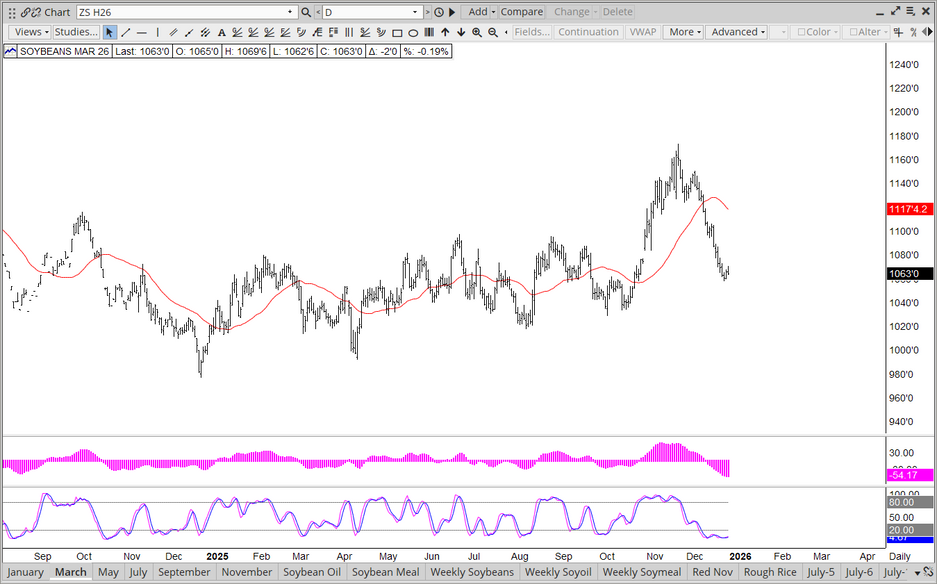Select the three vertical lines tool

349,32
